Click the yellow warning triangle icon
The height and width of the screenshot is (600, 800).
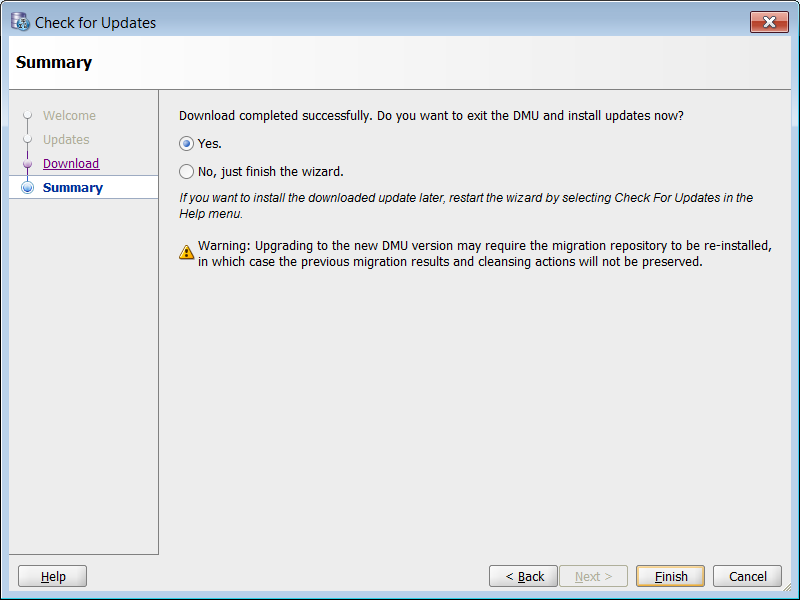click(187, 253)
